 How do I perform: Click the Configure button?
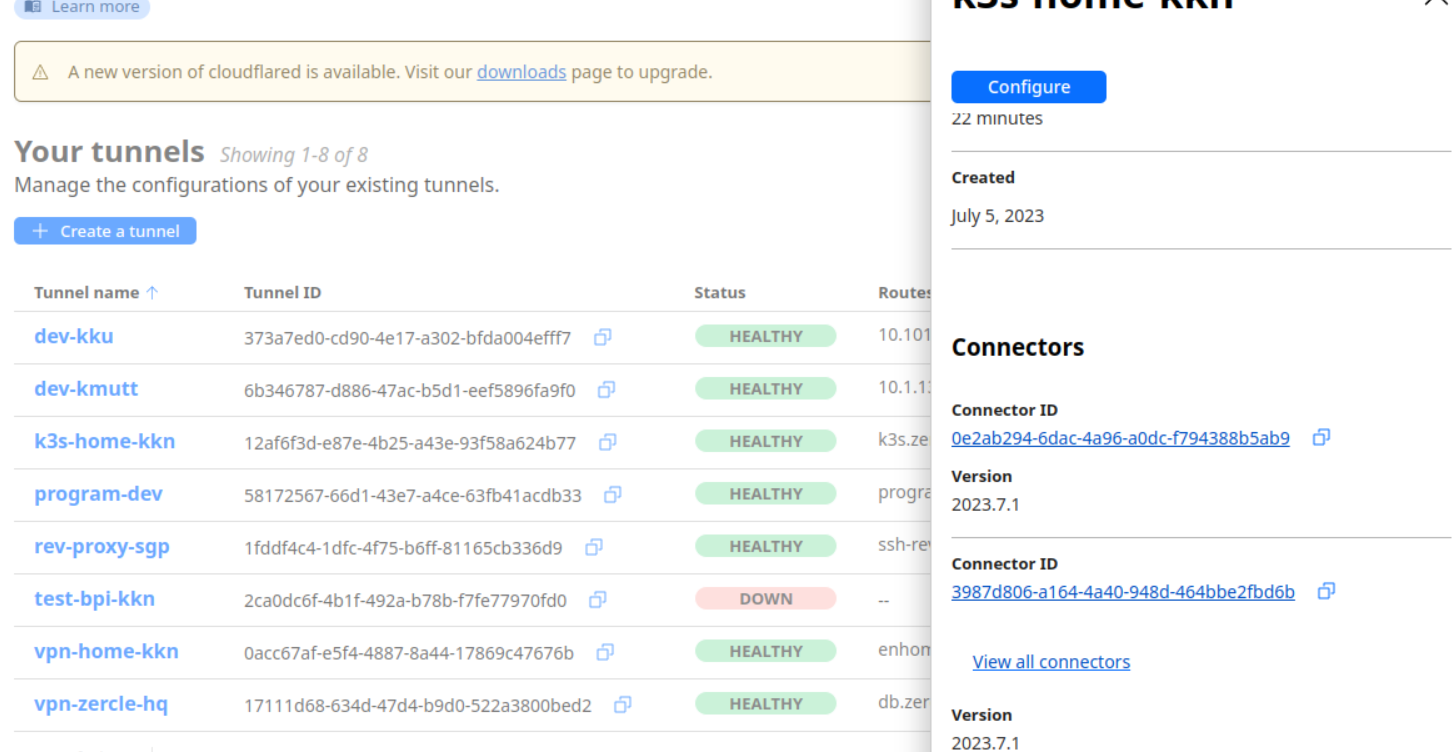coord(1028,87)
